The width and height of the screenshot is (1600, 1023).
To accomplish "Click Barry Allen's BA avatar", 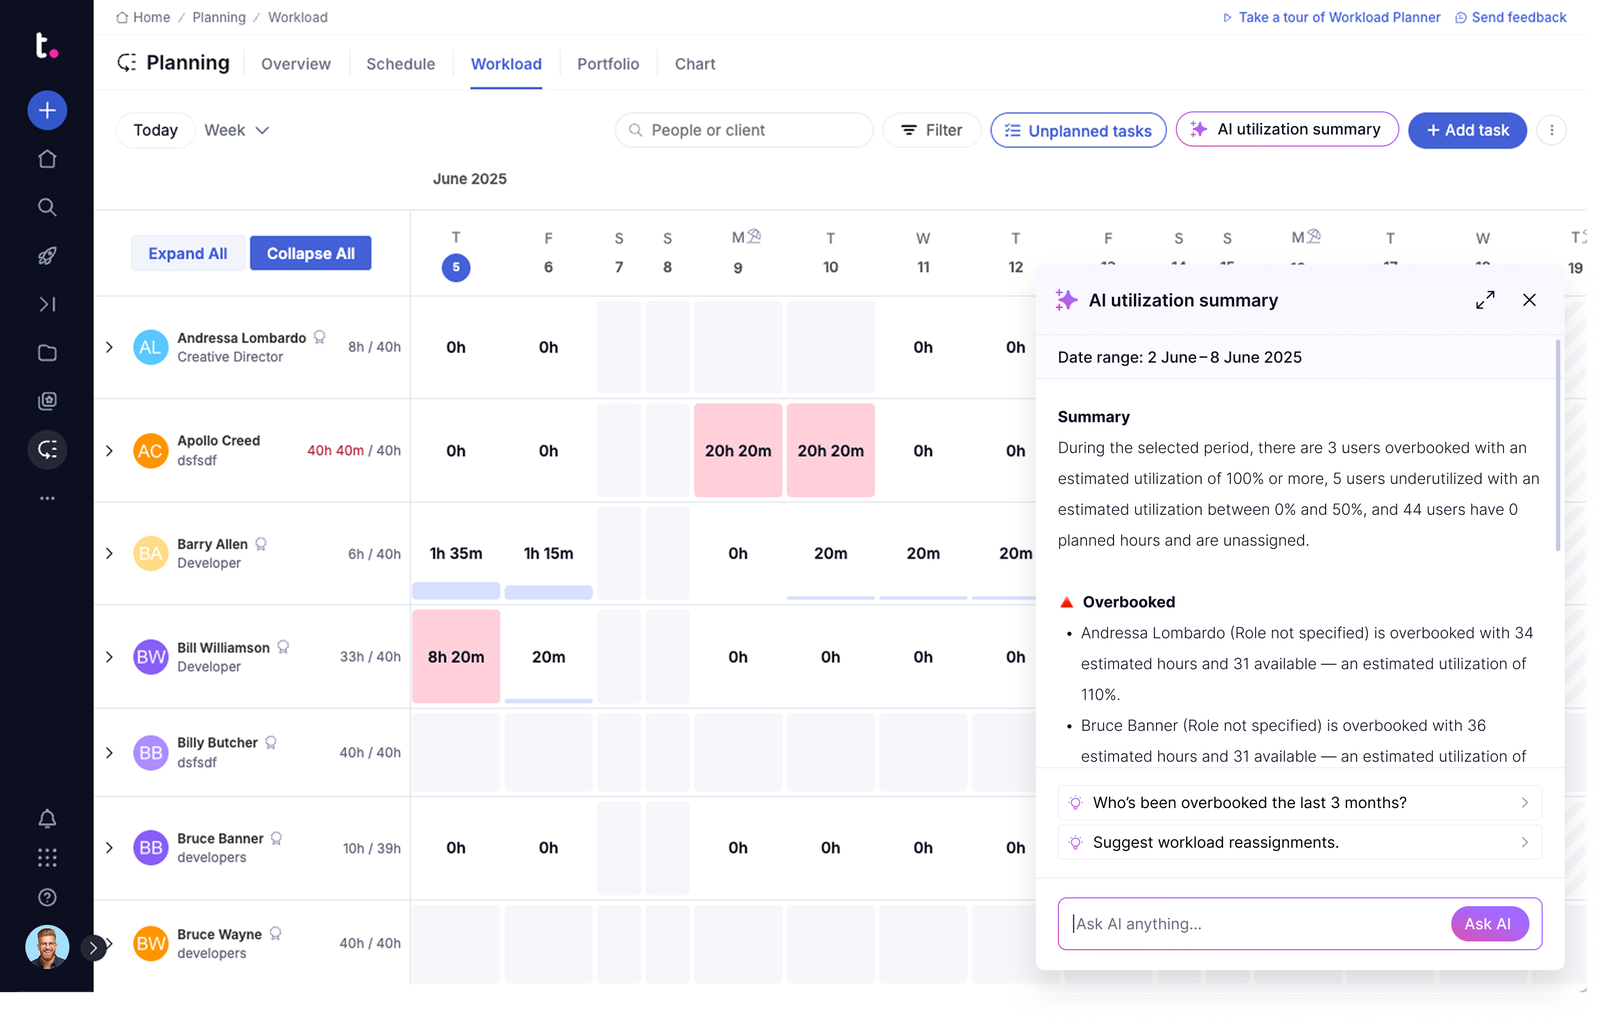I will click(x=151, y=554).
